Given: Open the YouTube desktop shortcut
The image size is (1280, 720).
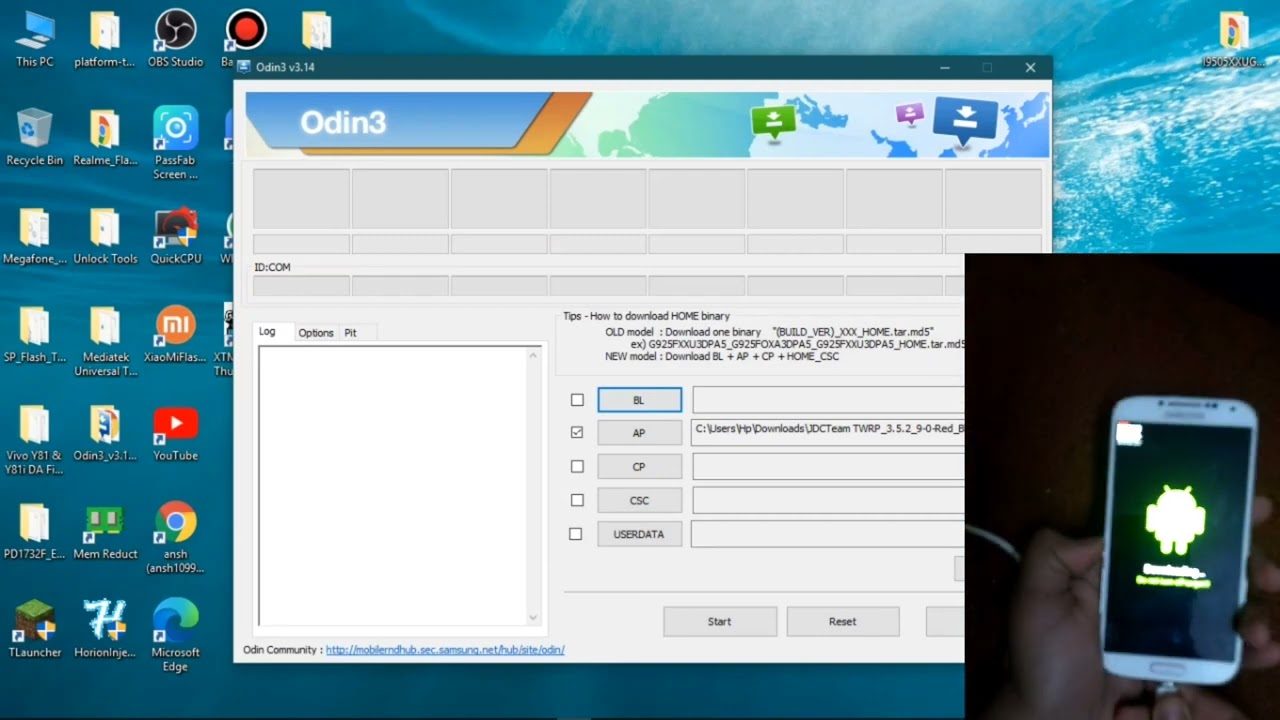Looking at the screenshot, I should [175, 432].
